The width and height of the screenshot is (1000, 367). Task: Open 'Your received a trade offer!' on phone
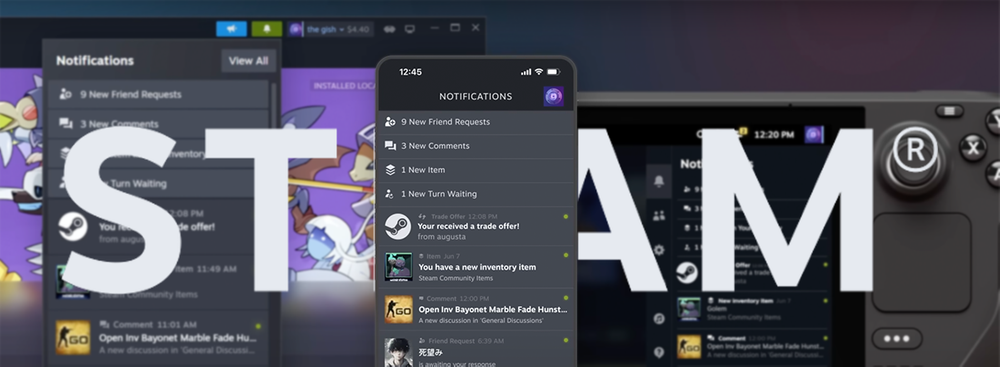[x=476, y=227]
